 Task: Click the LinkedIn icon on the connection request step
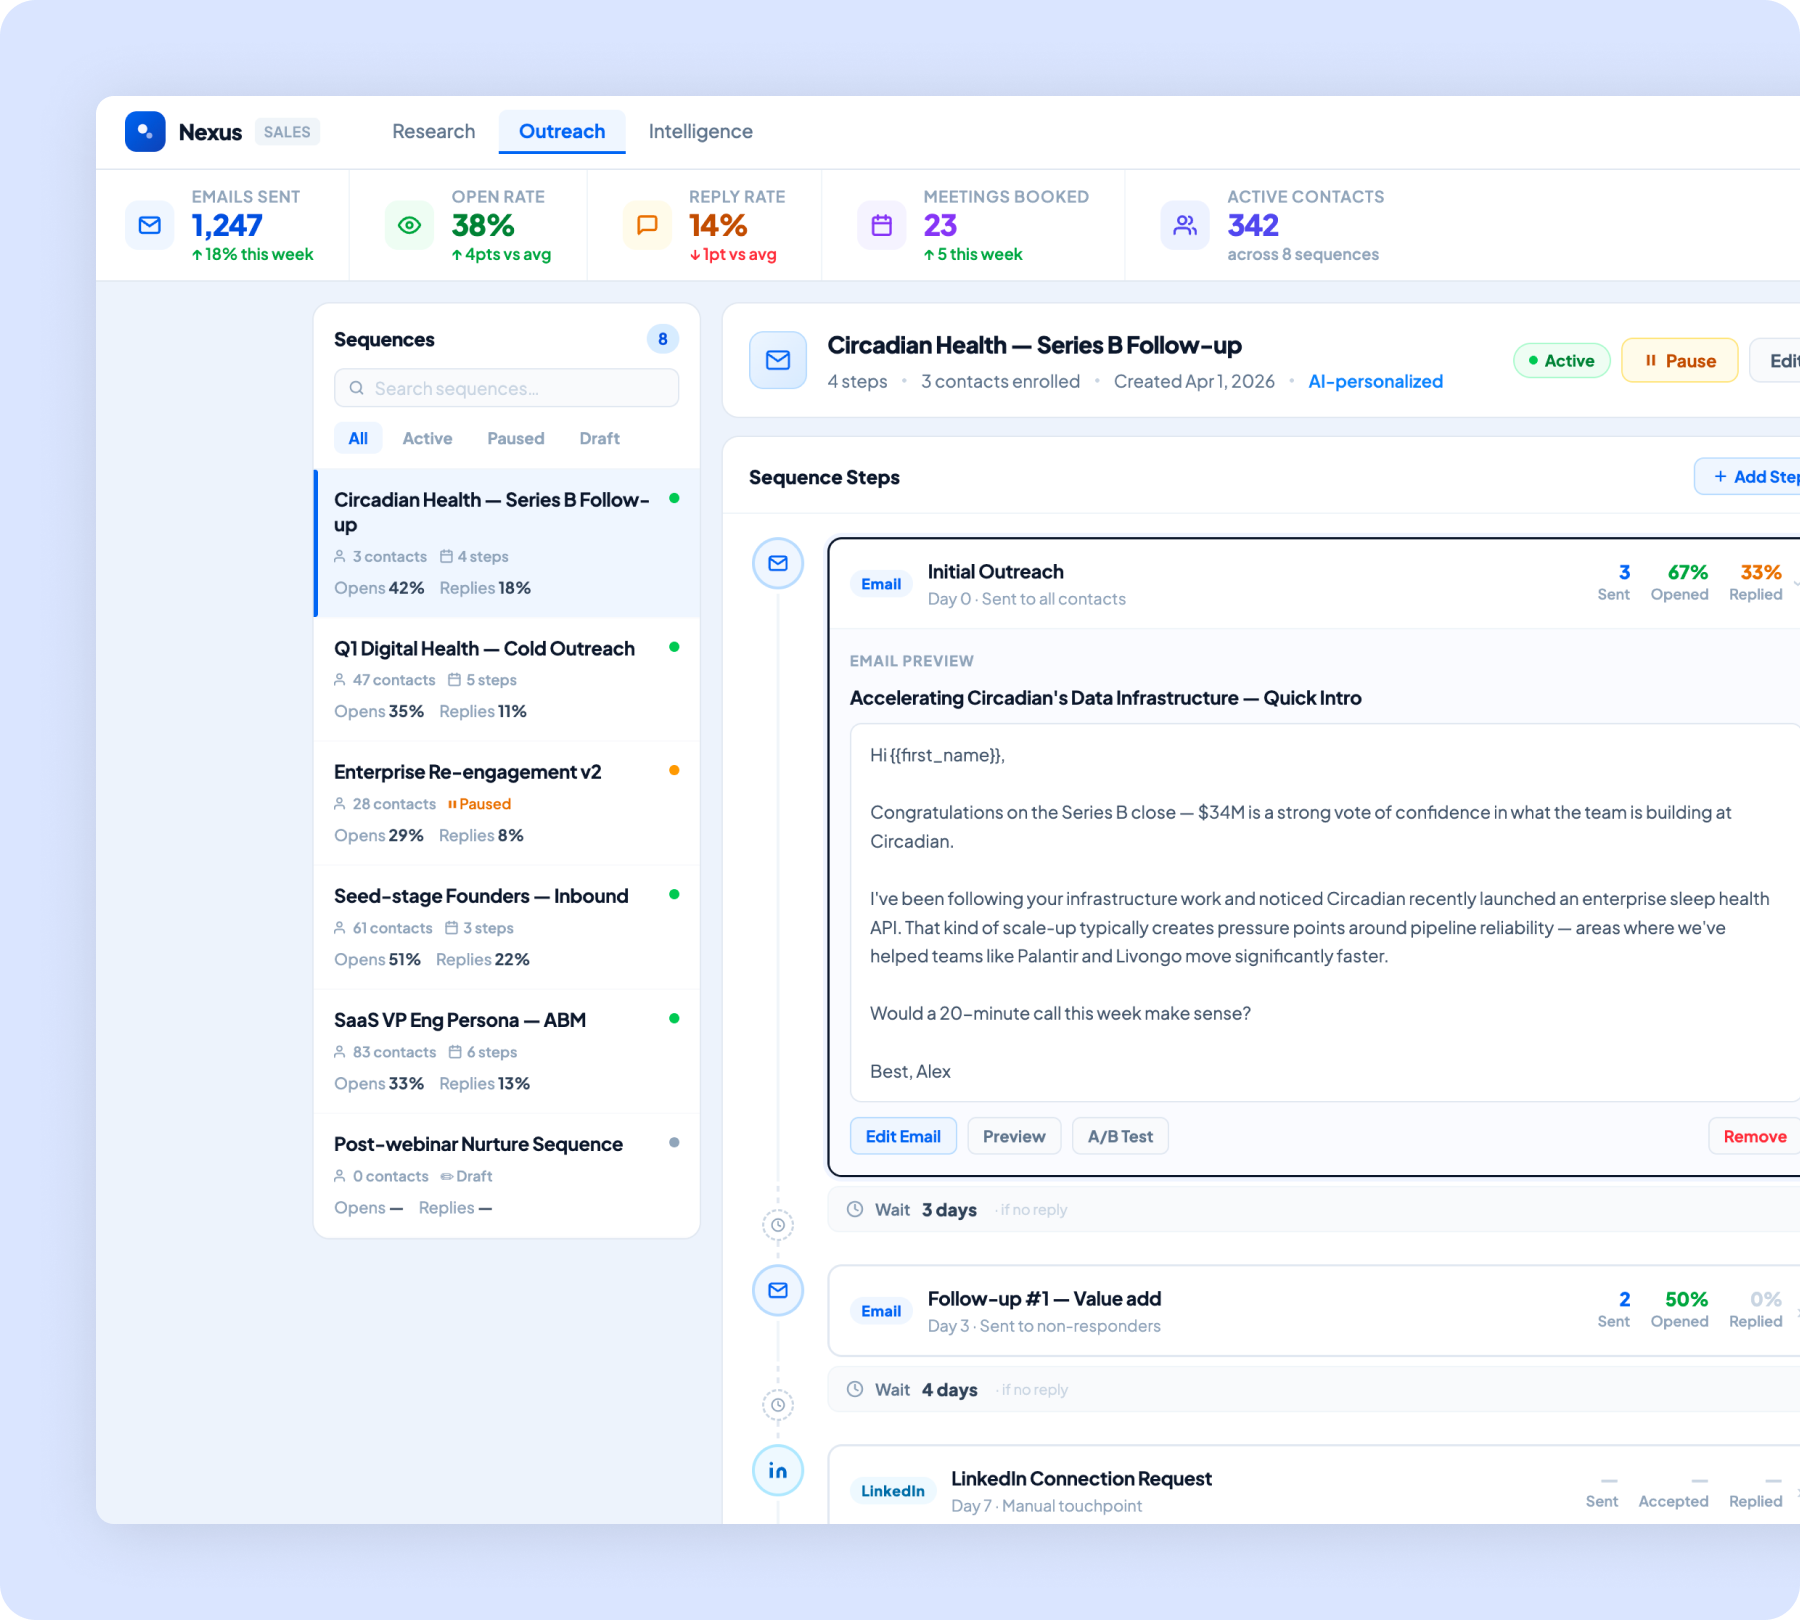(x=778, y=1470)
